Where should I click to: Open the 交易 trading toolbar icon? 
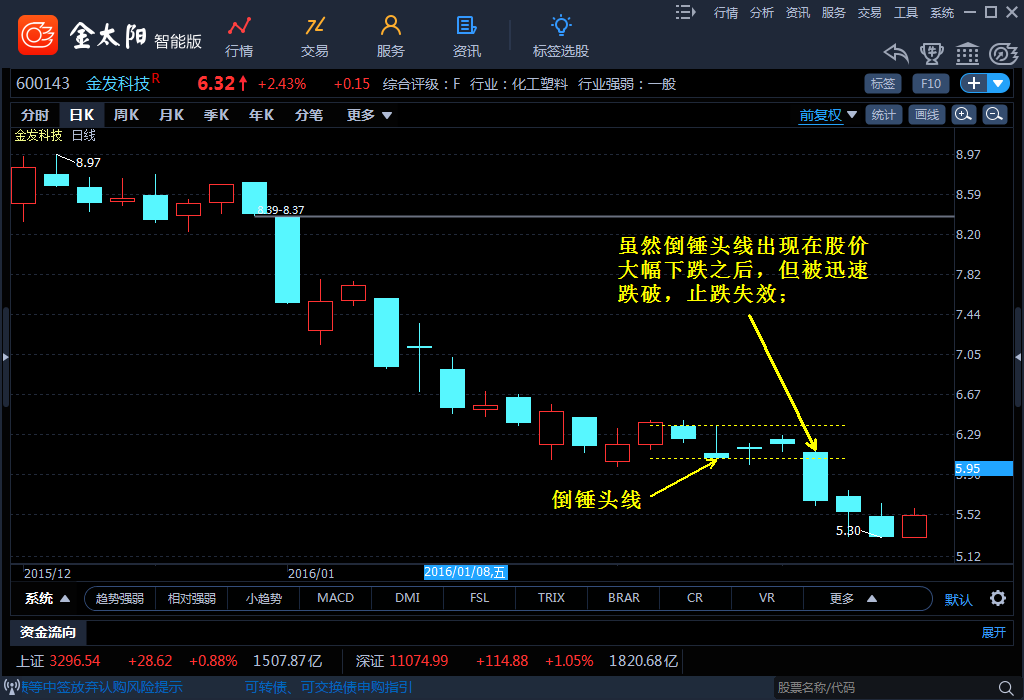315,36
